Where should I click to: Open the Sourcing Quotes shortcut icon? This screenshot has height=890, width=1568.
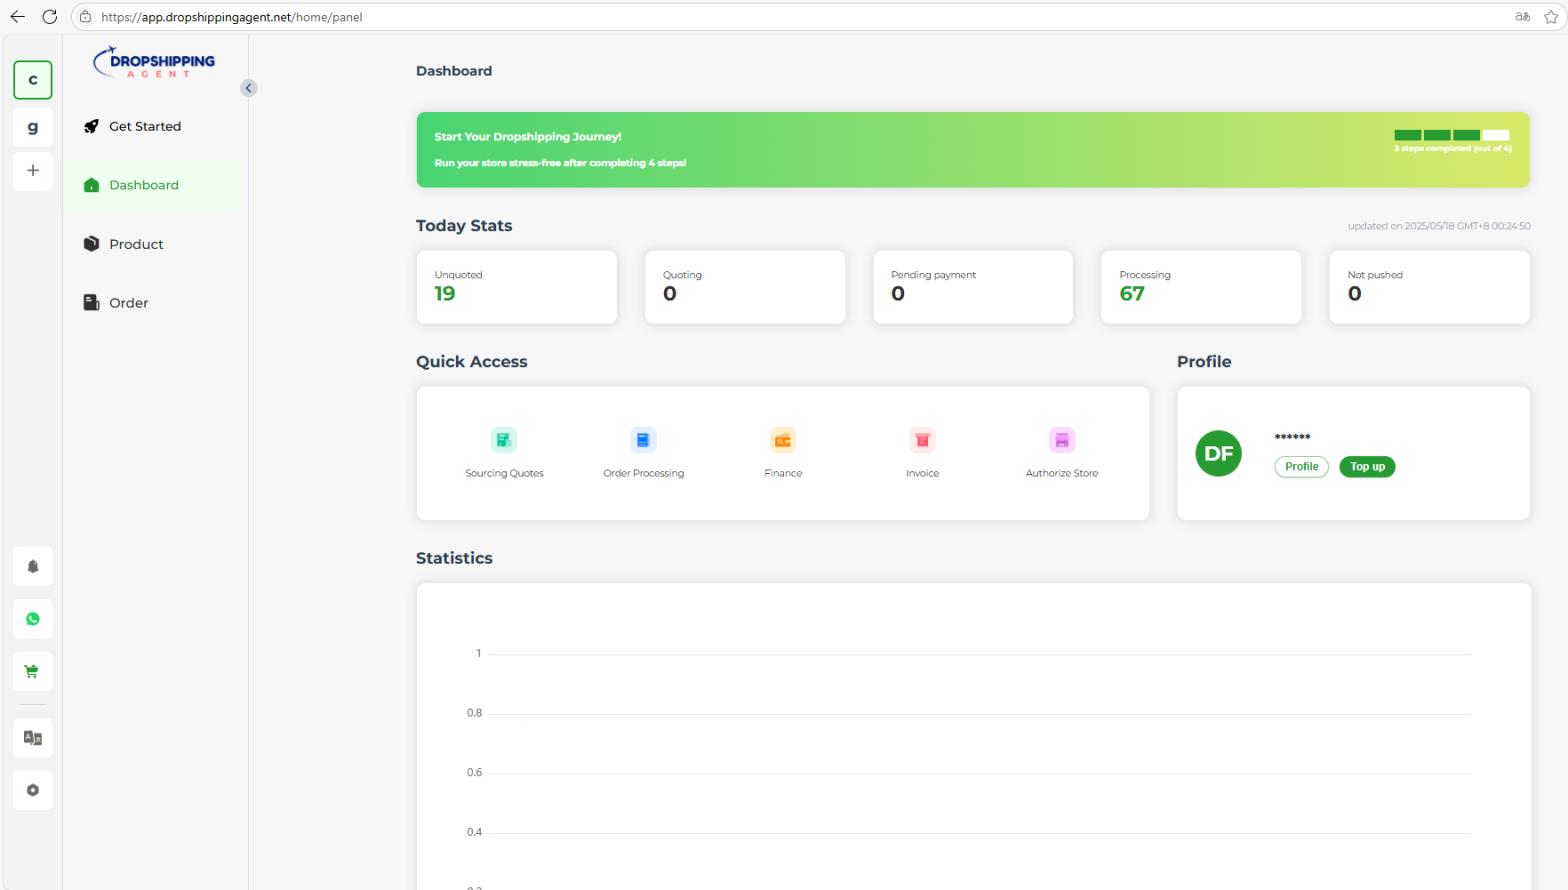(x=503, y=440)
